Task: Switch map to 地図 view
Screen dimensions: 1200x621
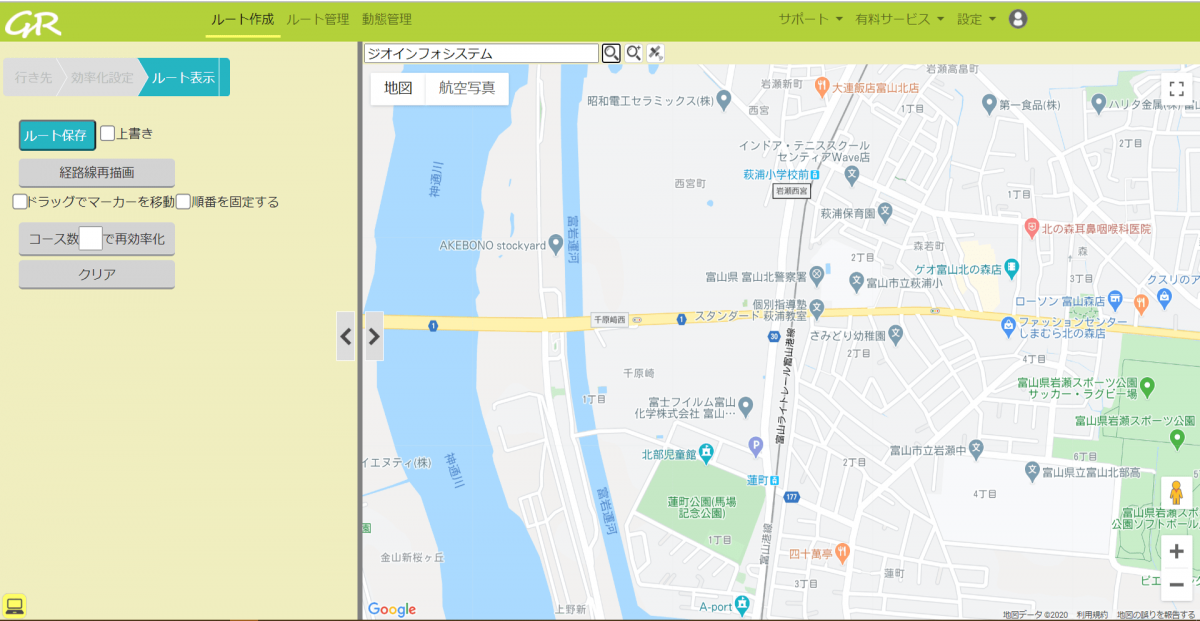Action: click(x=398, y=88)
